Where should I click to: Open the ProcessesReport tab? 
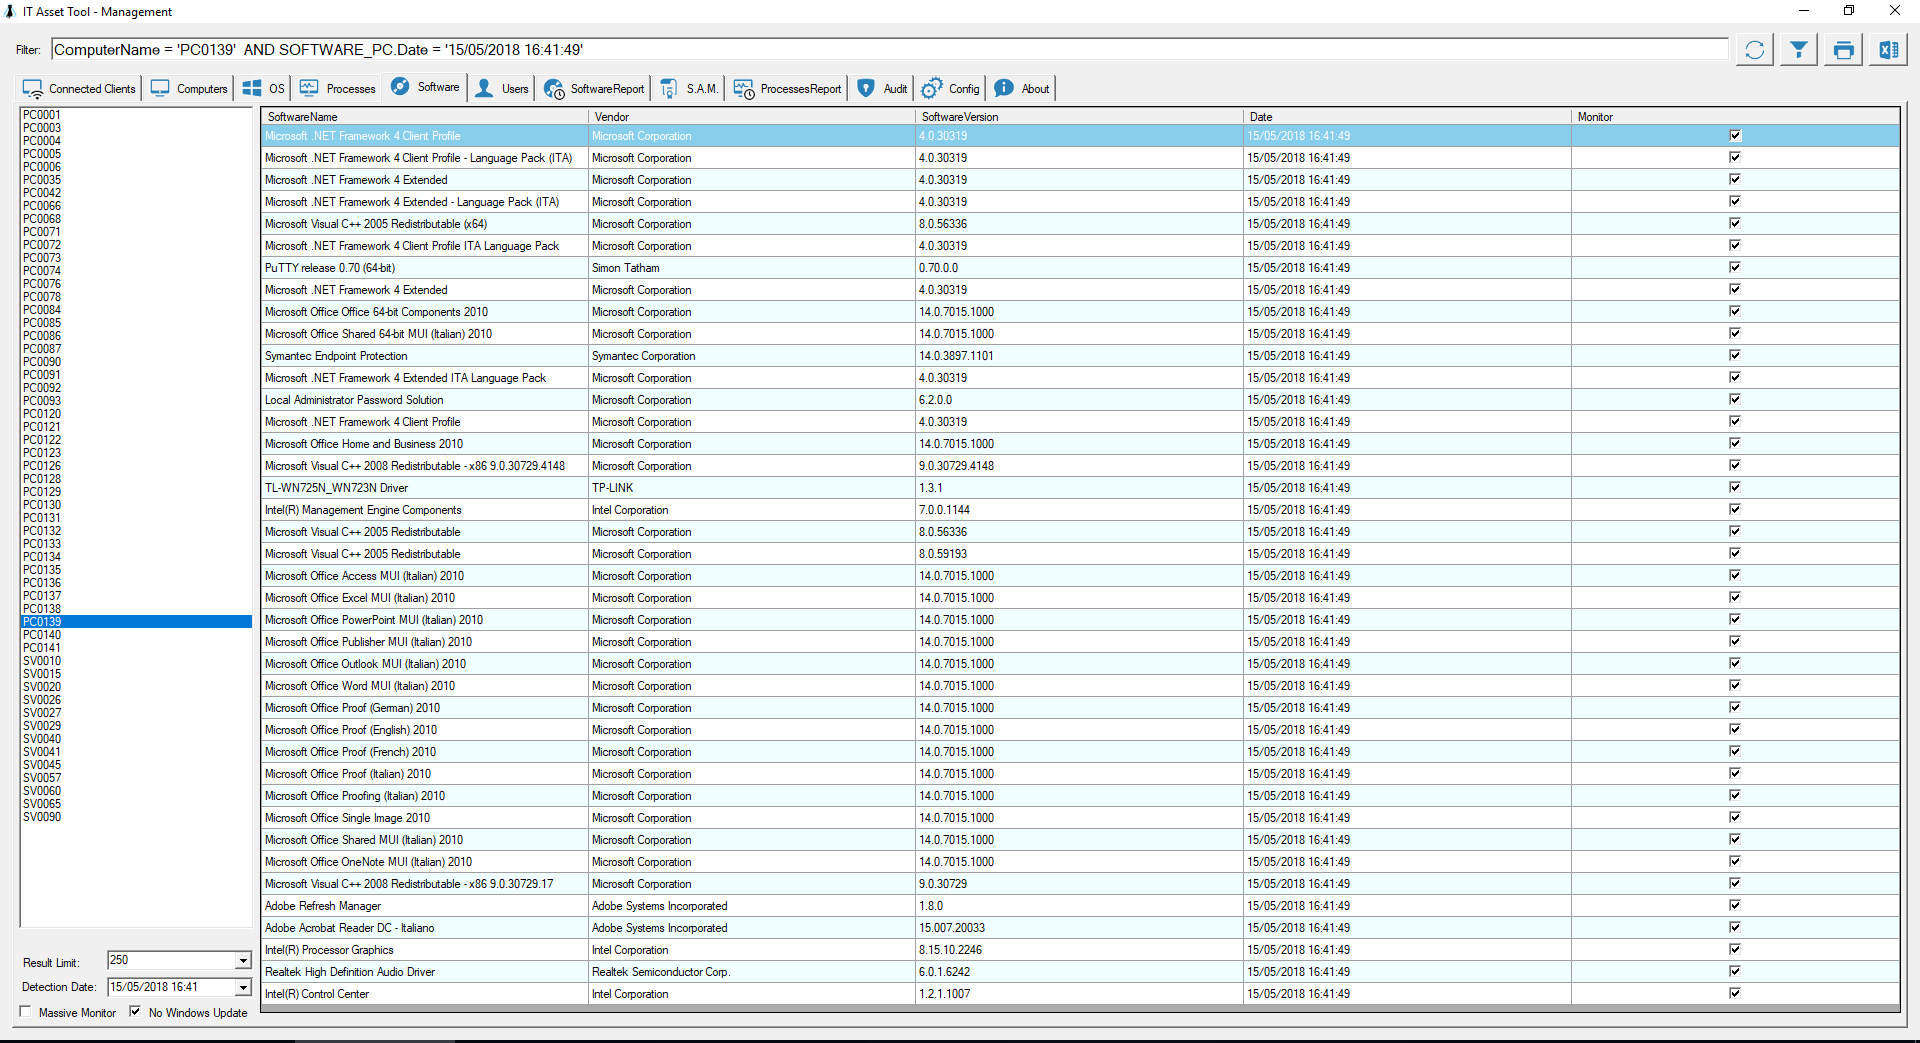788,89
